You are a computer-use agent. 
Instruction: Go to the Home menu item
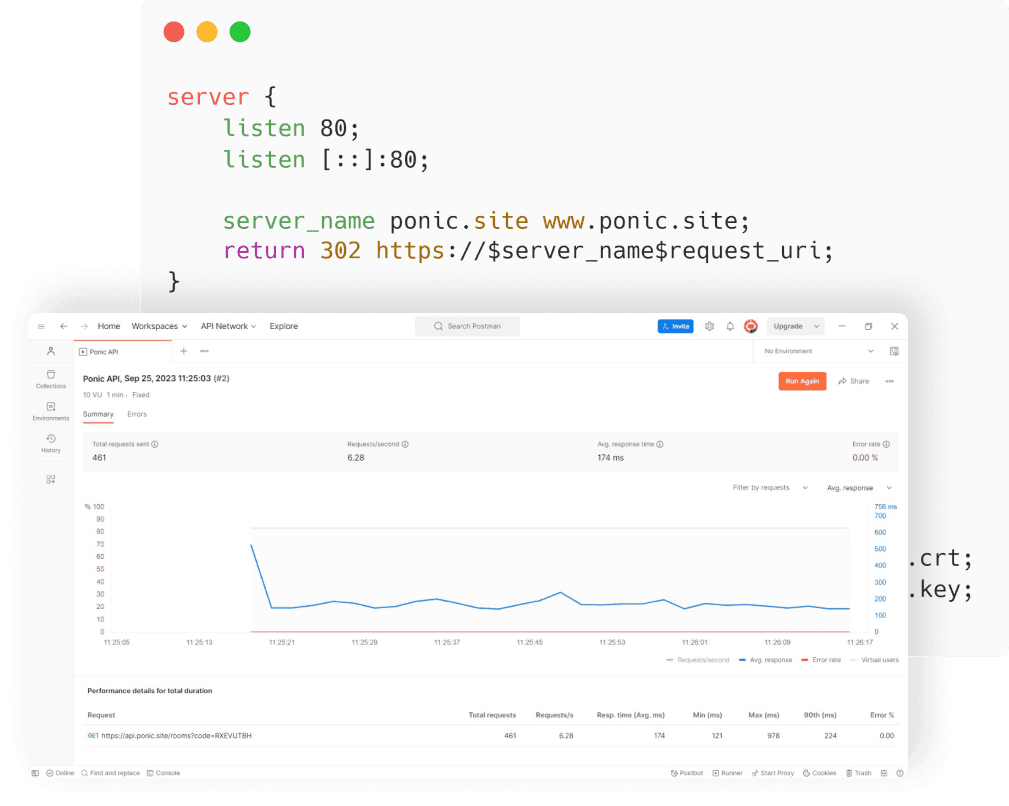[x=109, y=326]
